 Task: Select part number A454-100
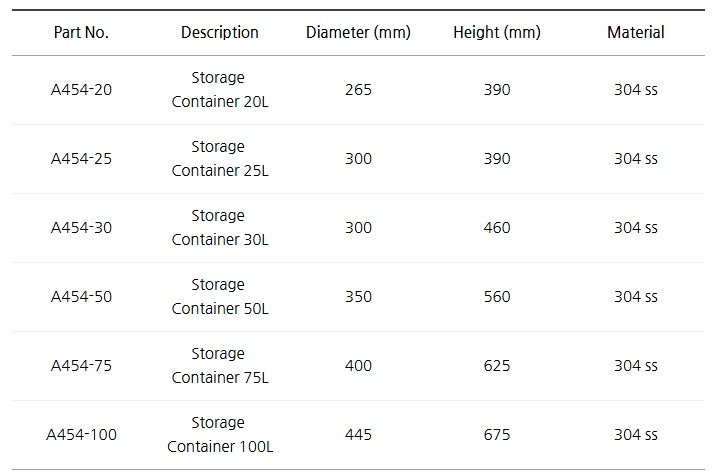pyautogui.click(x=81, y=435)
